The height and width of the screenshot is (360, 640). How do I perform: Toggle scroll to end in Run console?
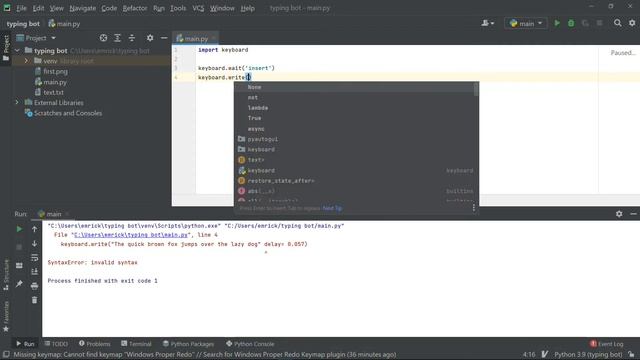pos(34,271)
